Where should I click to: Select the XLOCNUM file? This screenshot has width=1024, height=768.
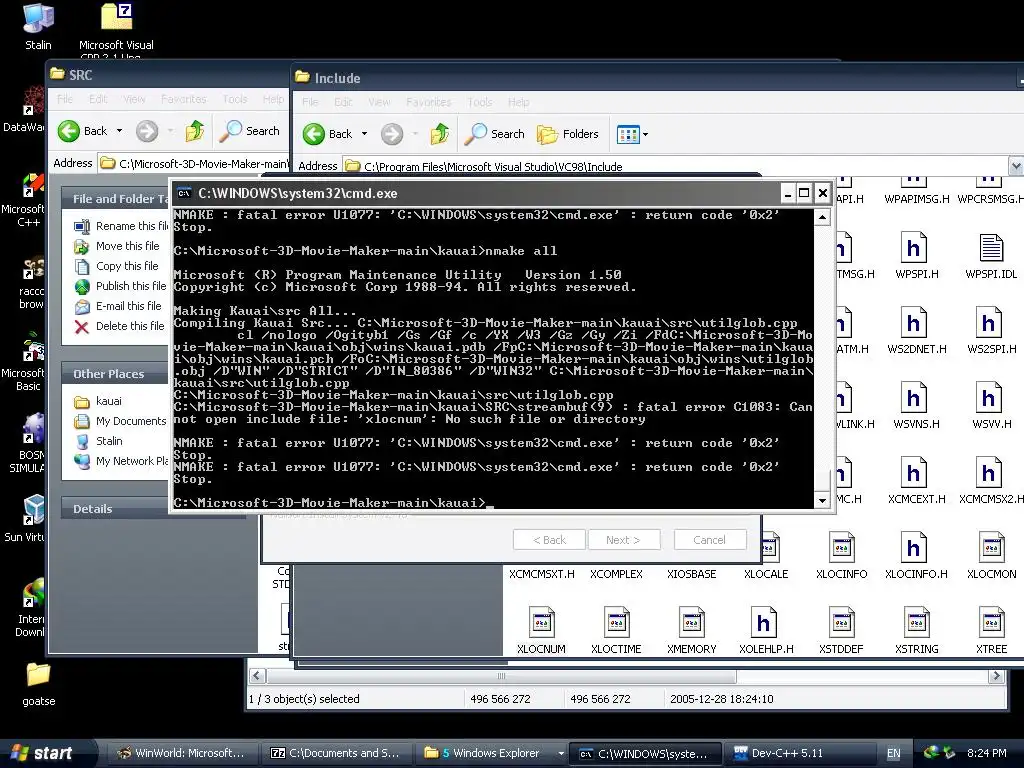541,632
